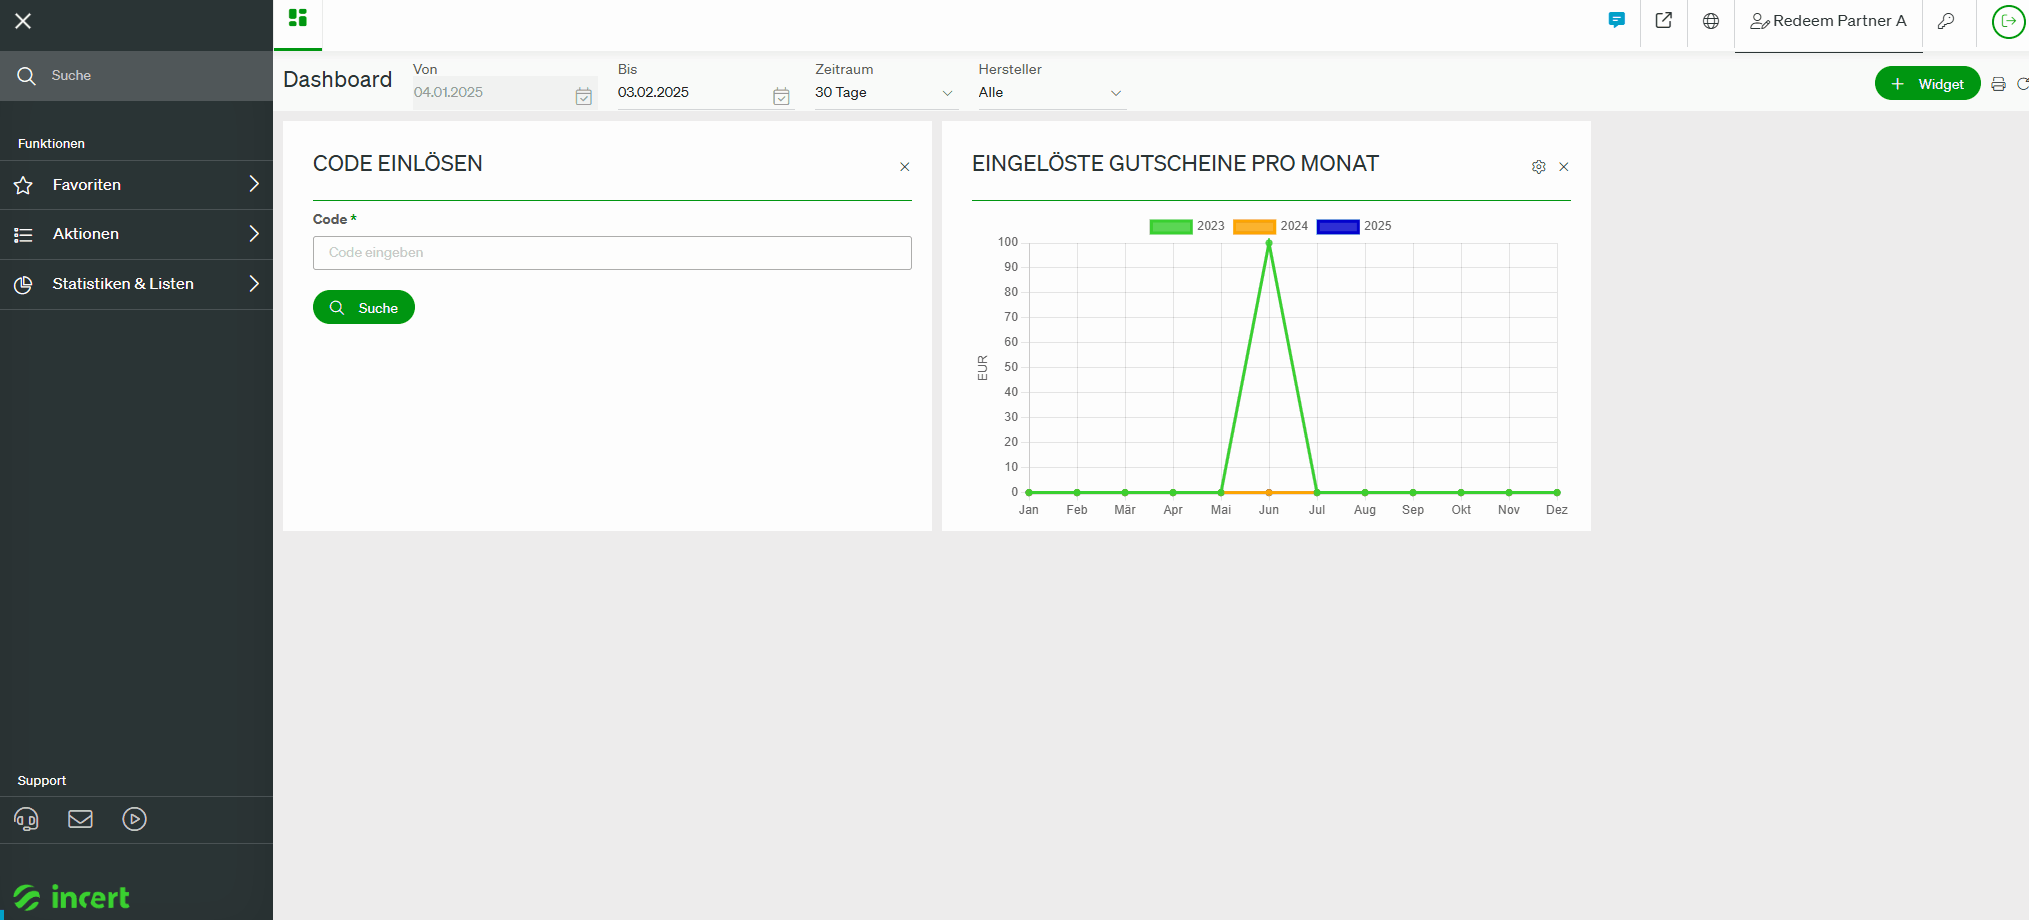Add a new Widget
This screenshot has height=920, width=2029.
point(1927,84)
